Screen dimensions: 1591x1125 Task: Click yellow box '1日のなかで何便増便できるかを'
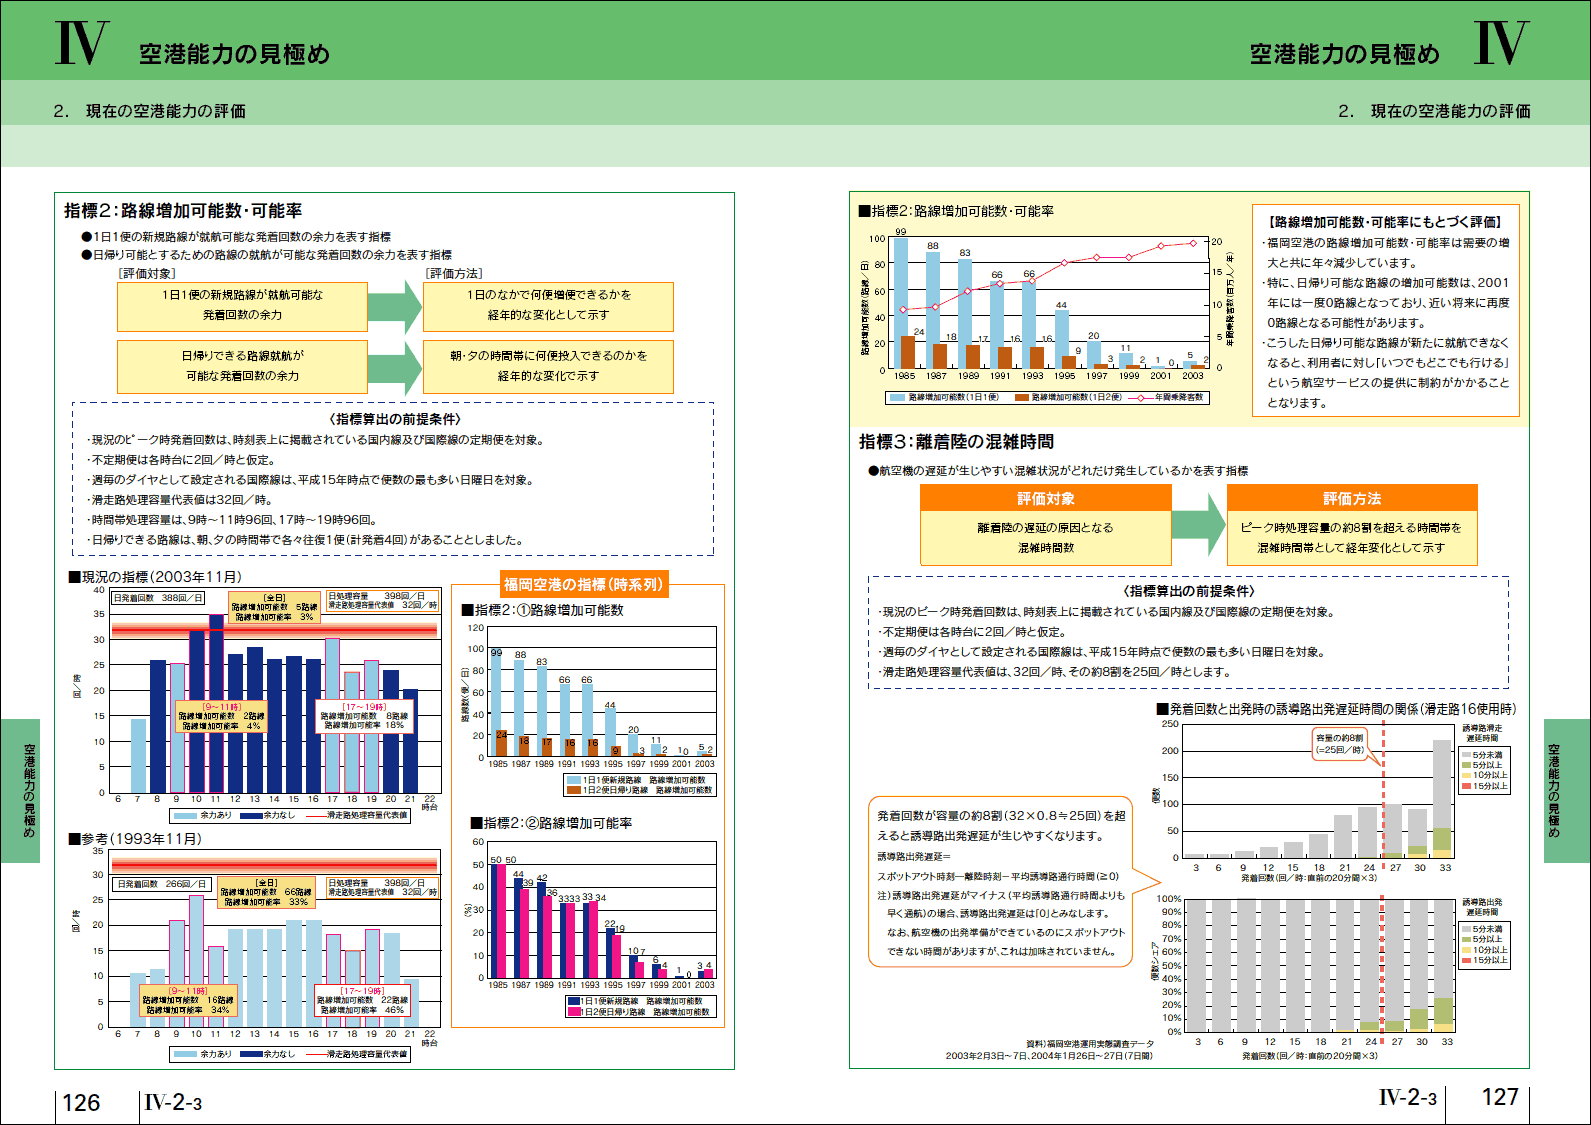[548, 306]
